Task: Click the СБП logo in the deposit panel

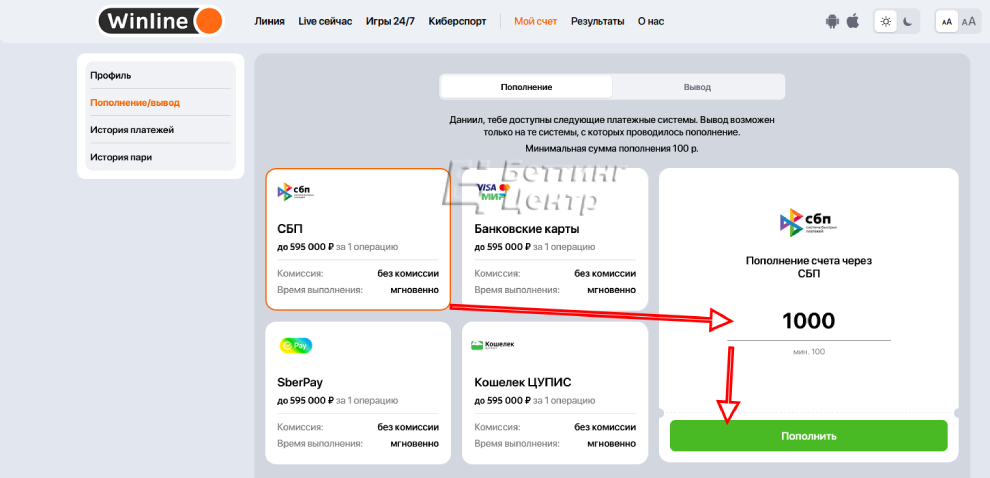Action: coord(809,222)
